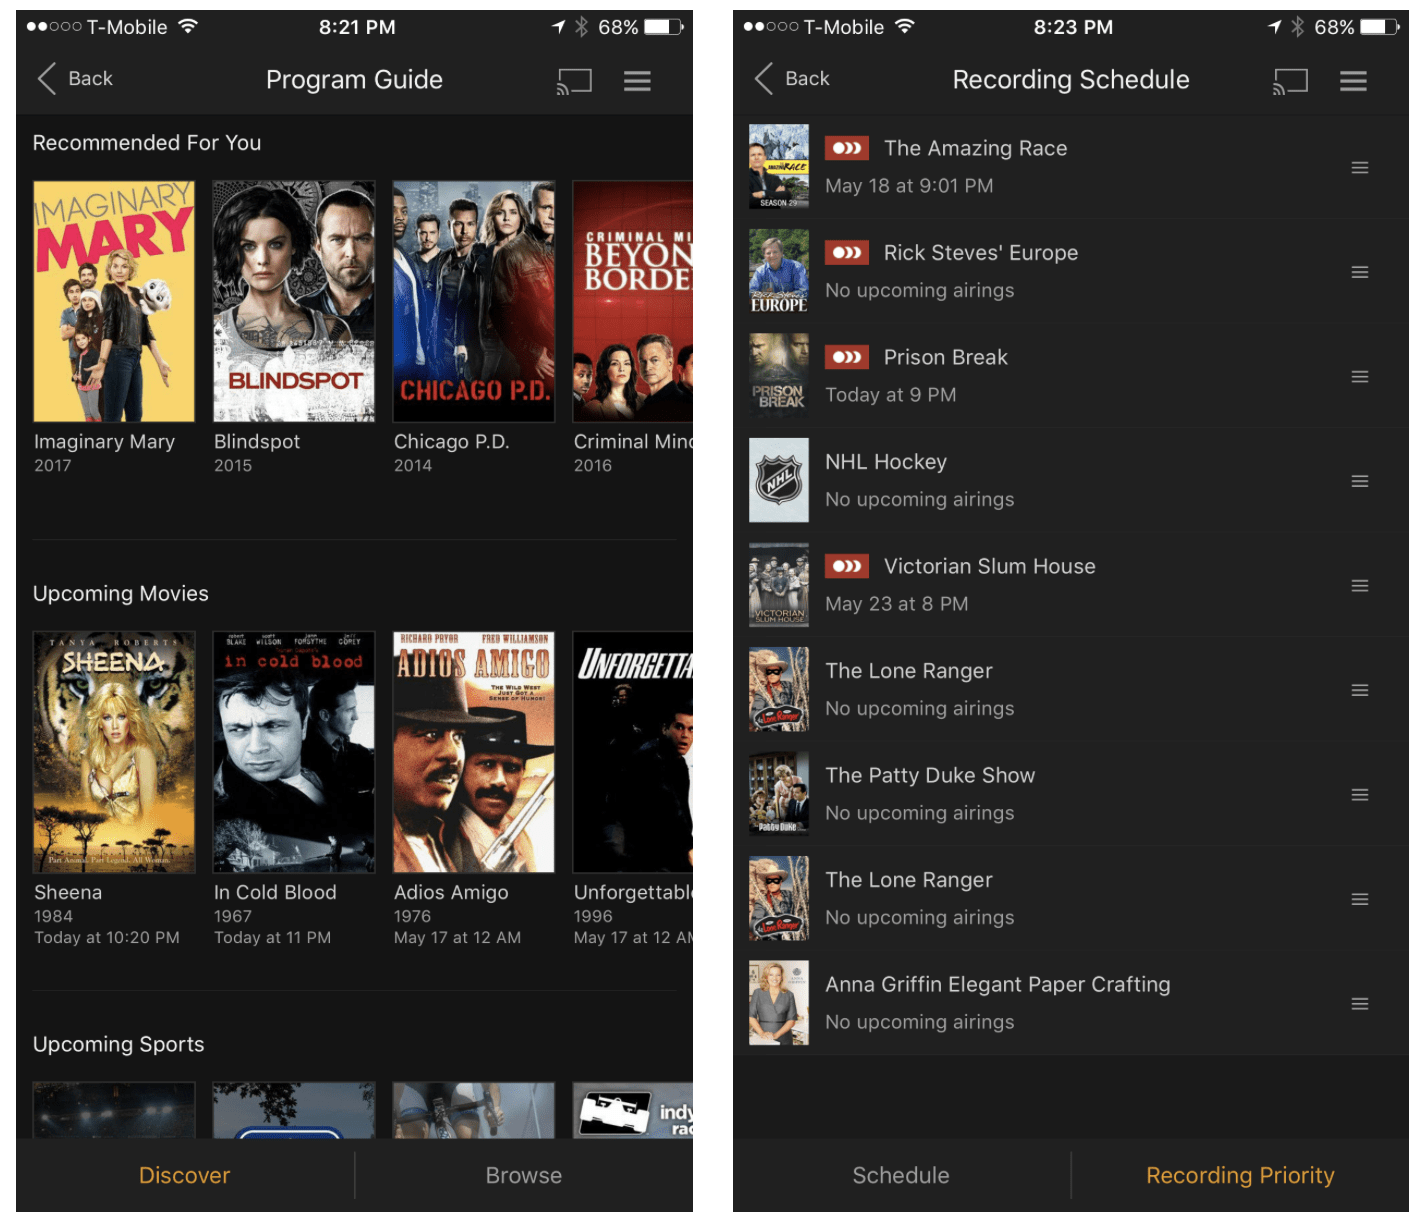Grab the reorder handle for Prison Break
The height and width of the screenshot is (1226, 1420).
coord(1360,376)
